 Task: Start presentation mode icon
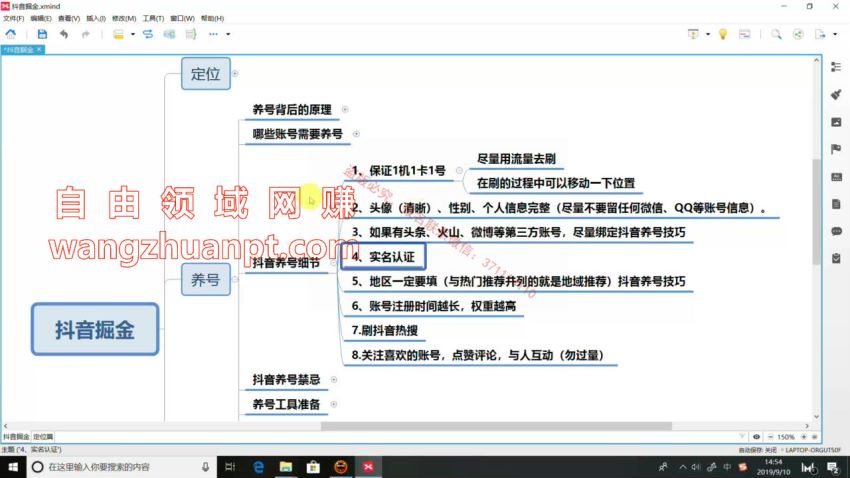click(x=693, y=34)
